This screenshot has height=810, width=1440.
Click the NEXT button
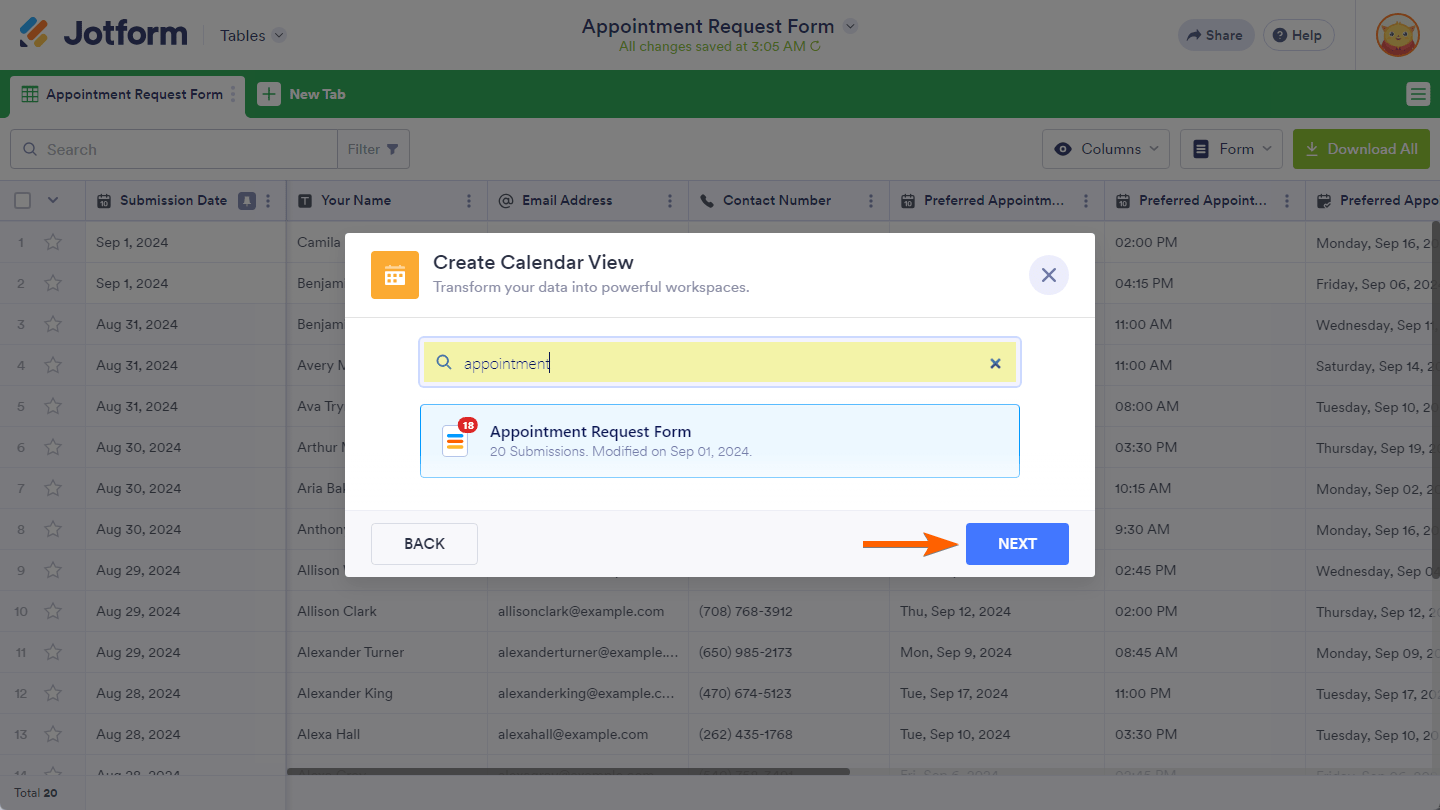[1017, 544]
